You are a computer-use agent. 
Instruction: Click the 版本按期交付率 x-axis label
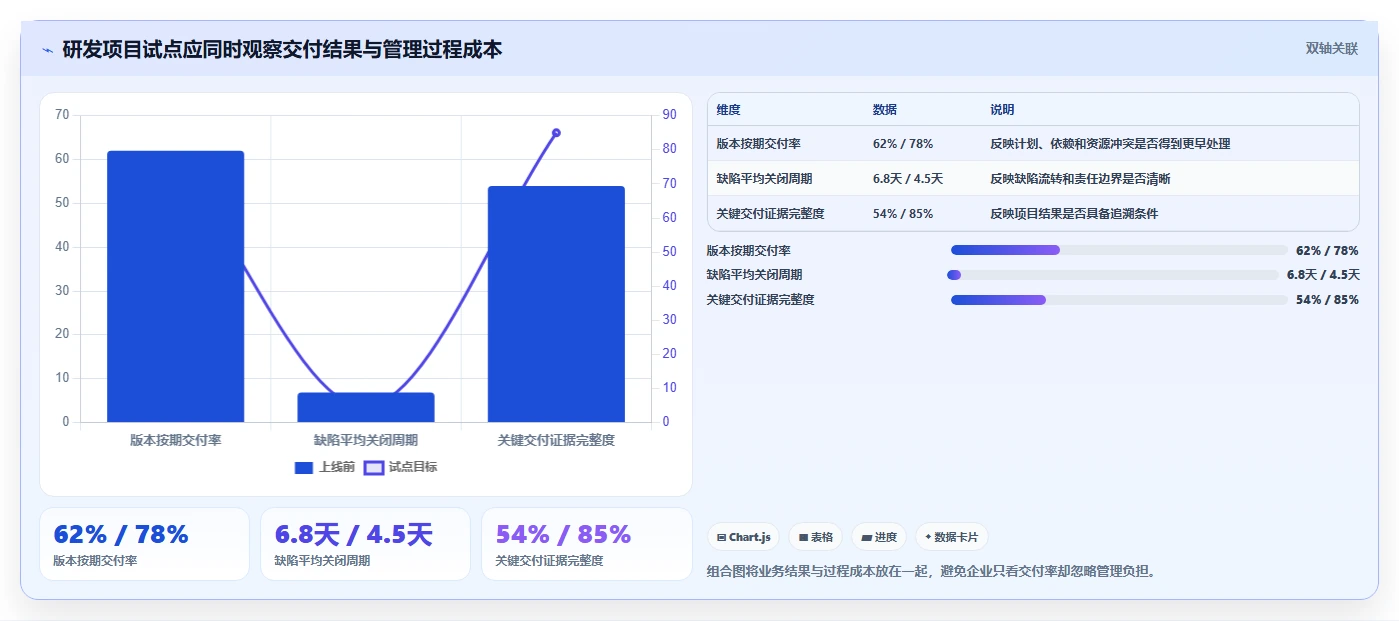click(176, 440)
